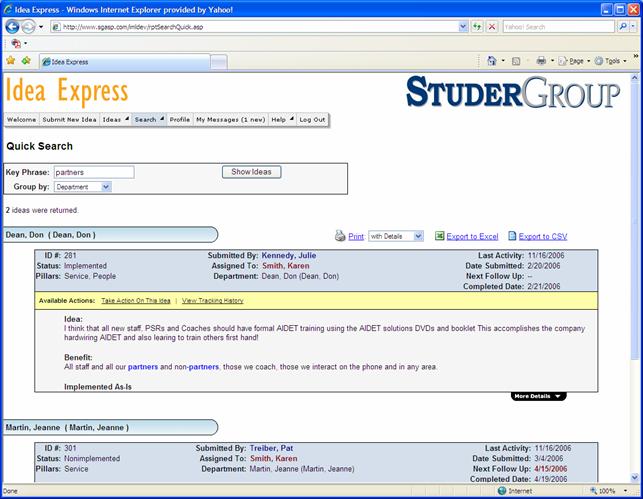Click View Tracking History link
This screenshot has height=499, width=643.
click(x=212, y=301)
